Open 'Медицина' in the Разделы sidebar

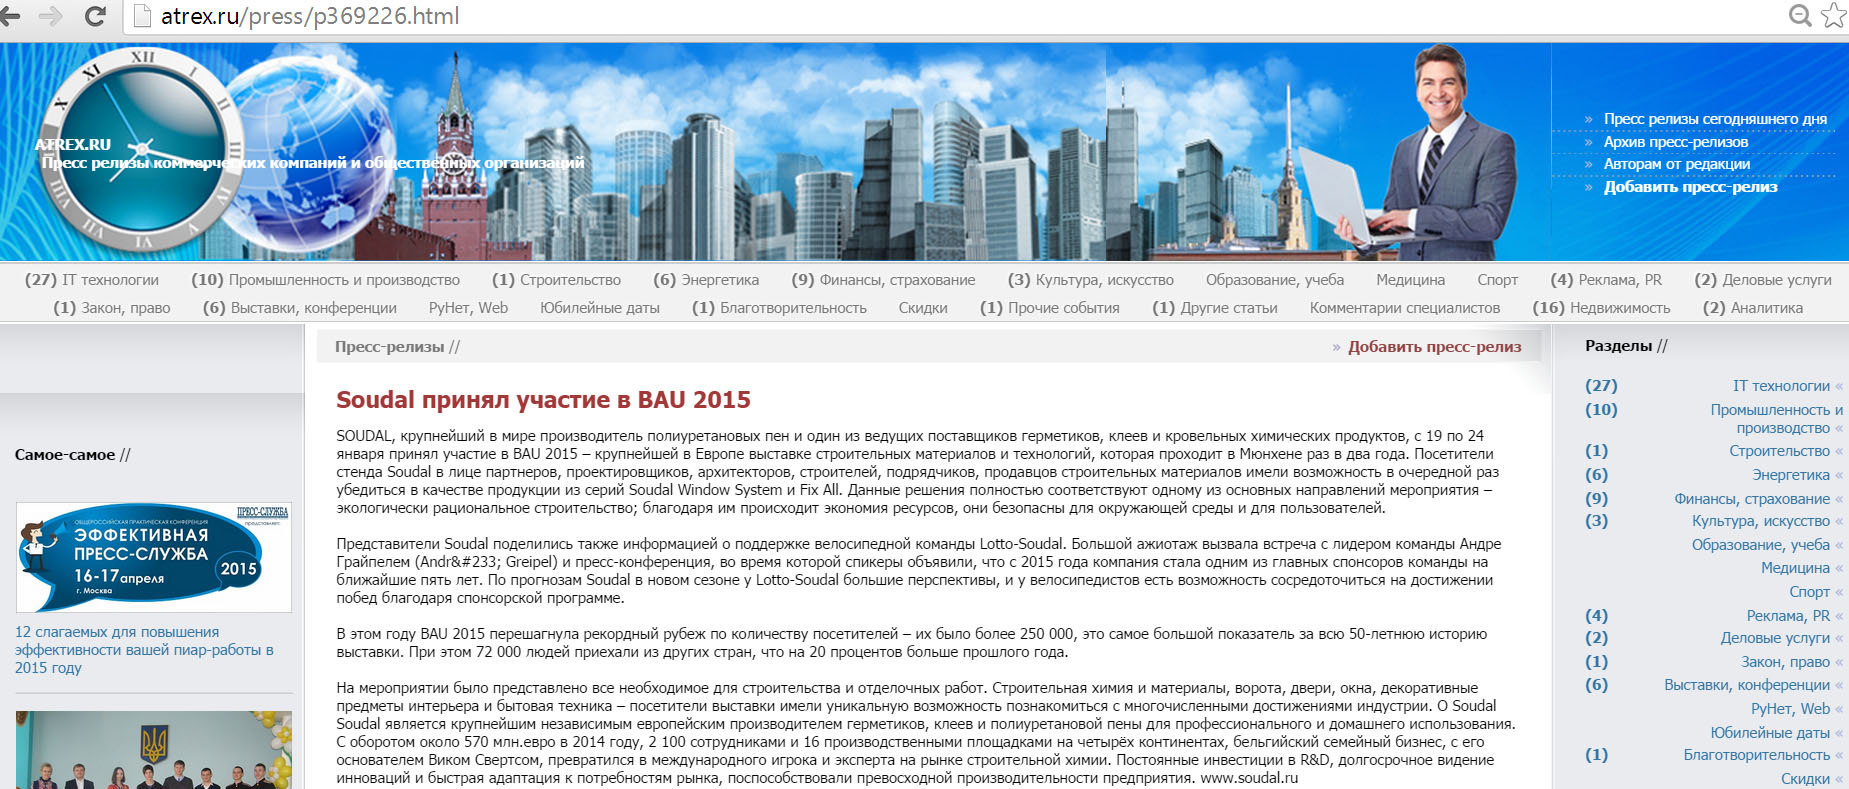(1795, 568)
